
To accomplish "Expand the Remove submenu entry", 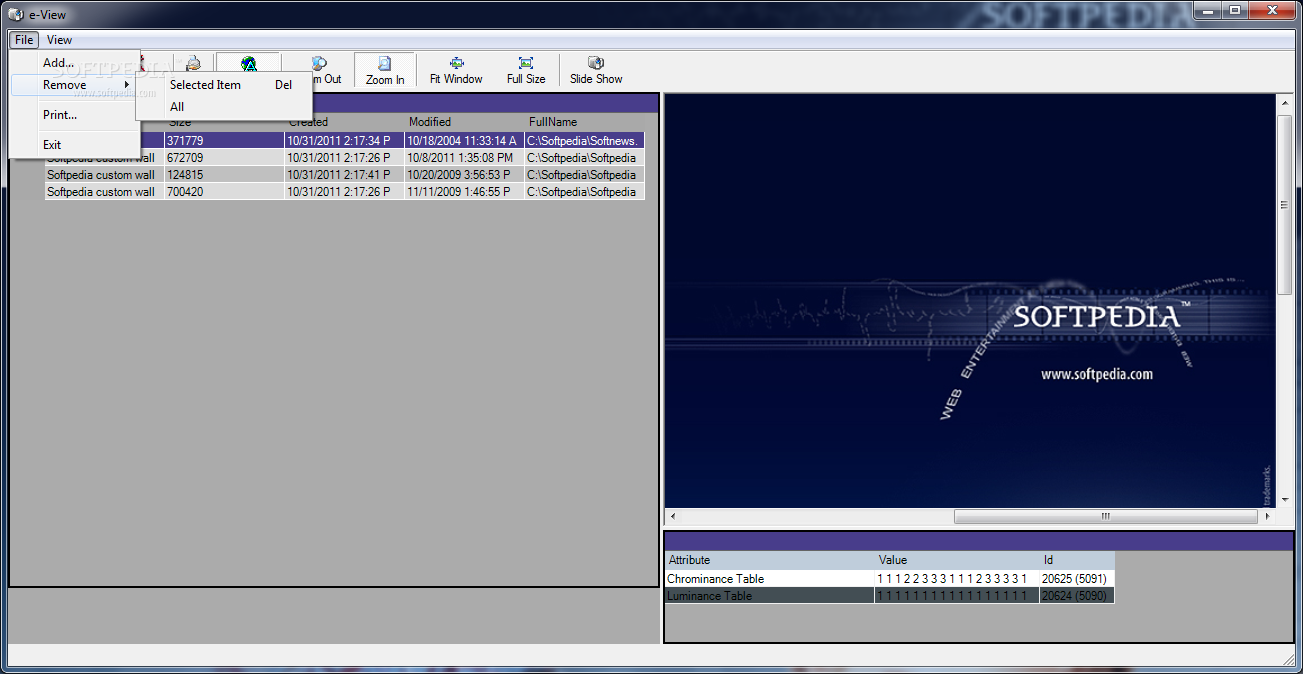I will (x=74, y=85).
